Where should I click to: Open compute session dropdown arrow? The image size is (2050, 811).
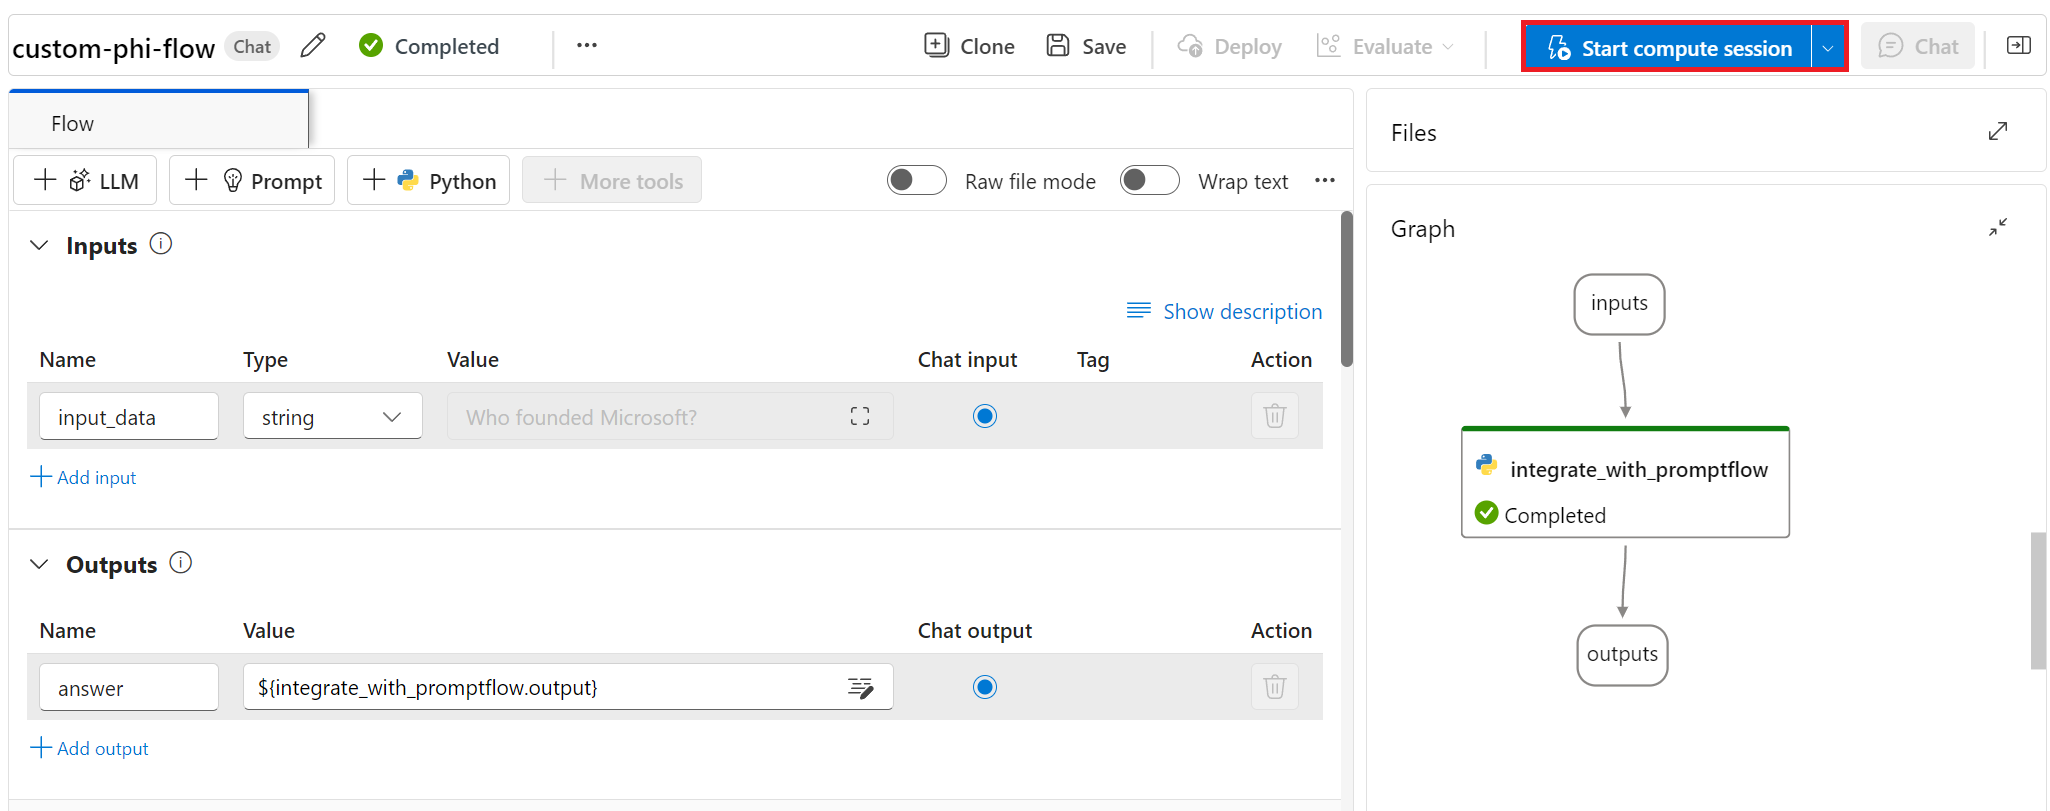click(x=1828, y=47)
